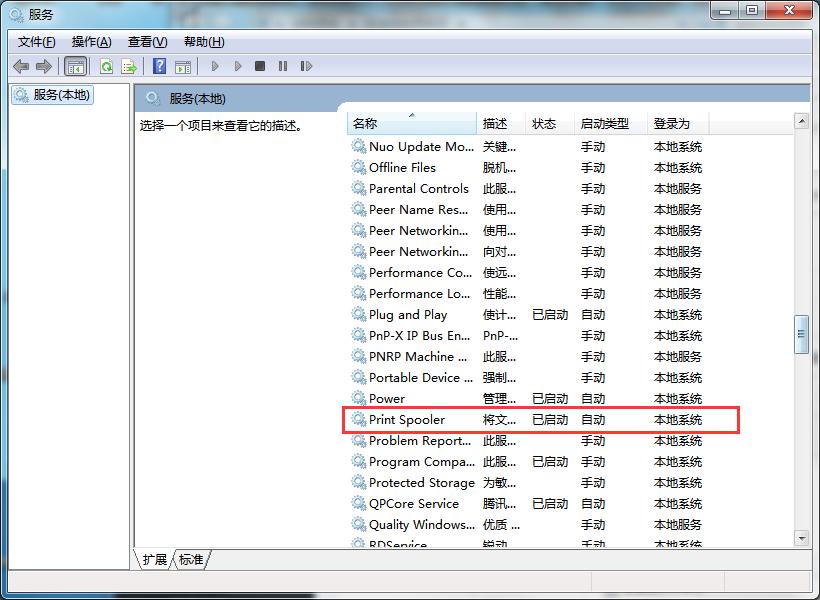
Task: Click the Restart Service icon
Action: click(x=306, y=66)
